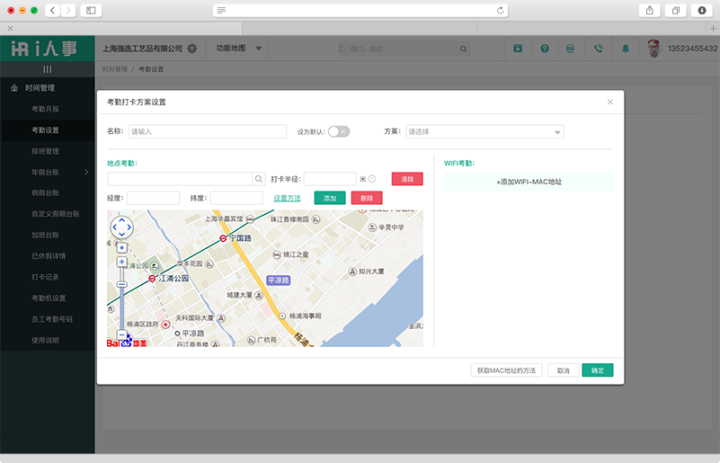The height and width of the screenshot is (463, 720).
Task: Click the green 添加 button
Action: click(x=330, y=198)
